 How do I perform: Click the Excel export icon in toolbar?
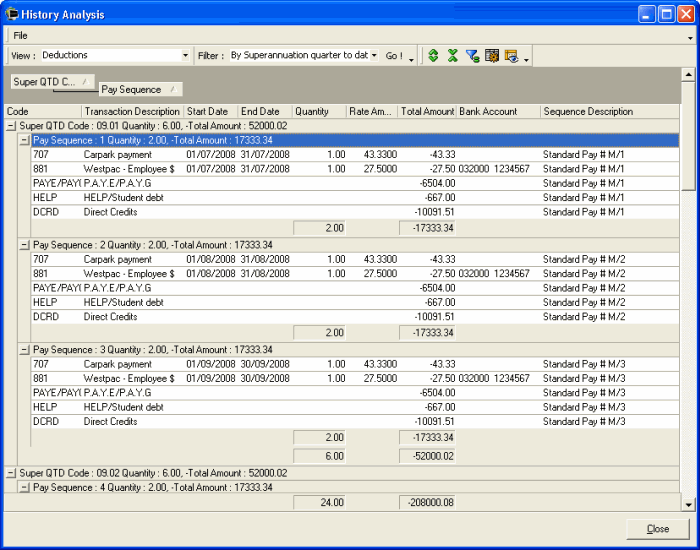click(x=452, y=56)
